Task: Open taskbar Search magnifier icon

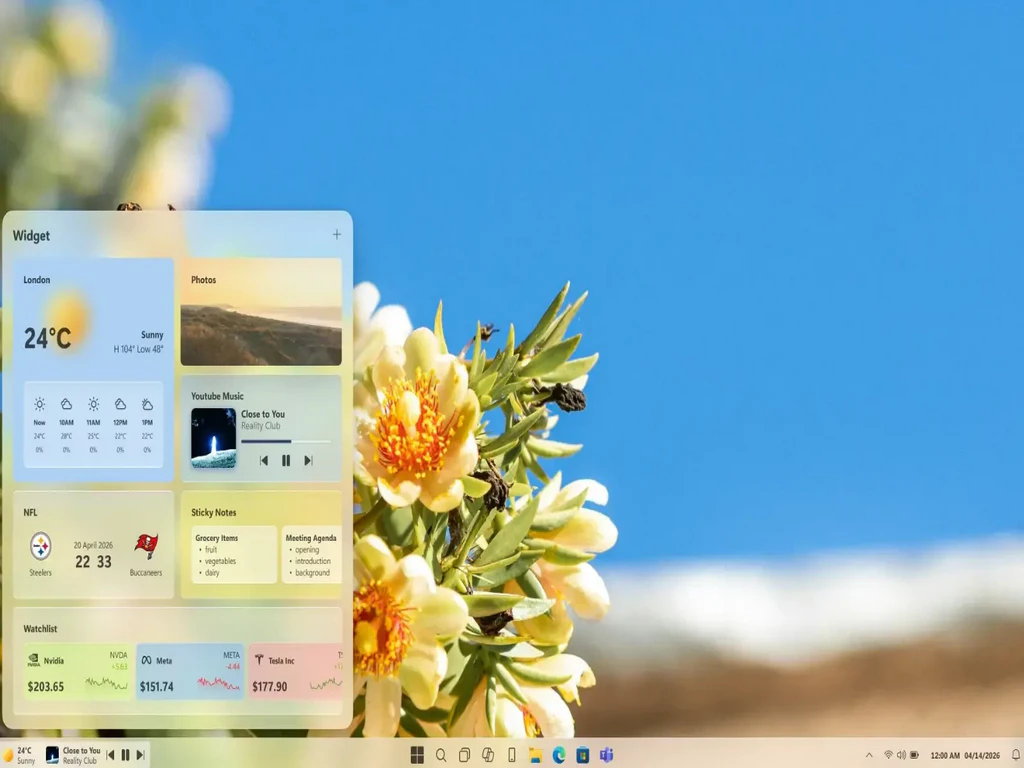Action: (441, 755)
